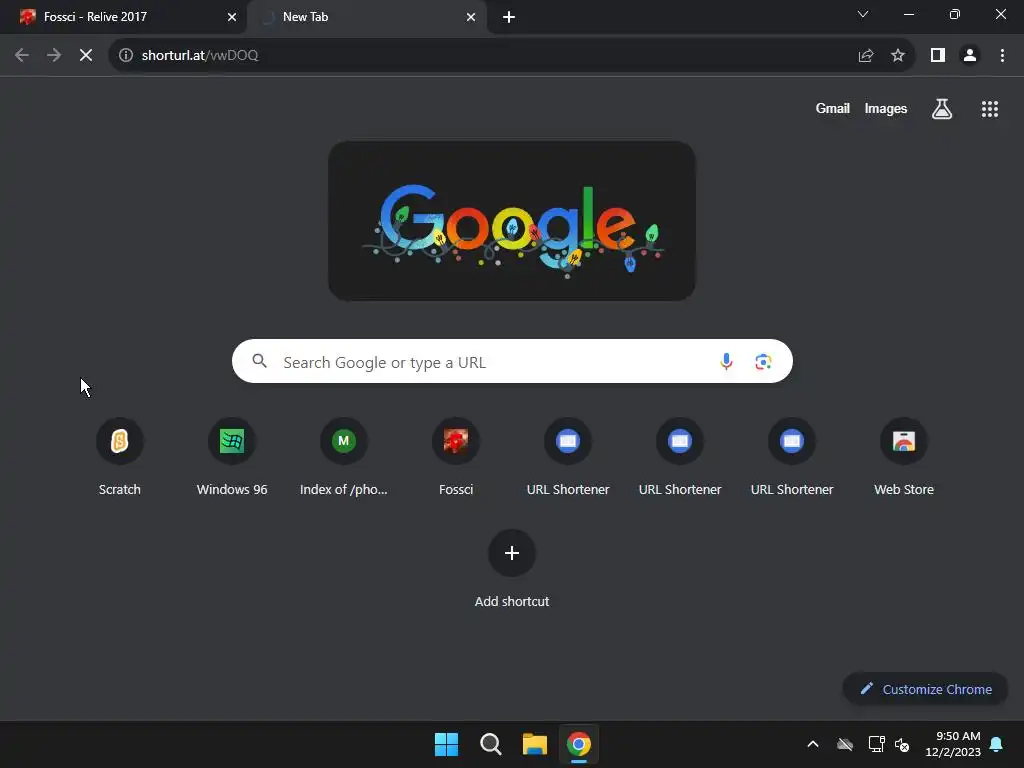Screen dimensions: 1024x768
Task: Add a new shortcut
Action: pyautogui.click(x=512, y=569)
